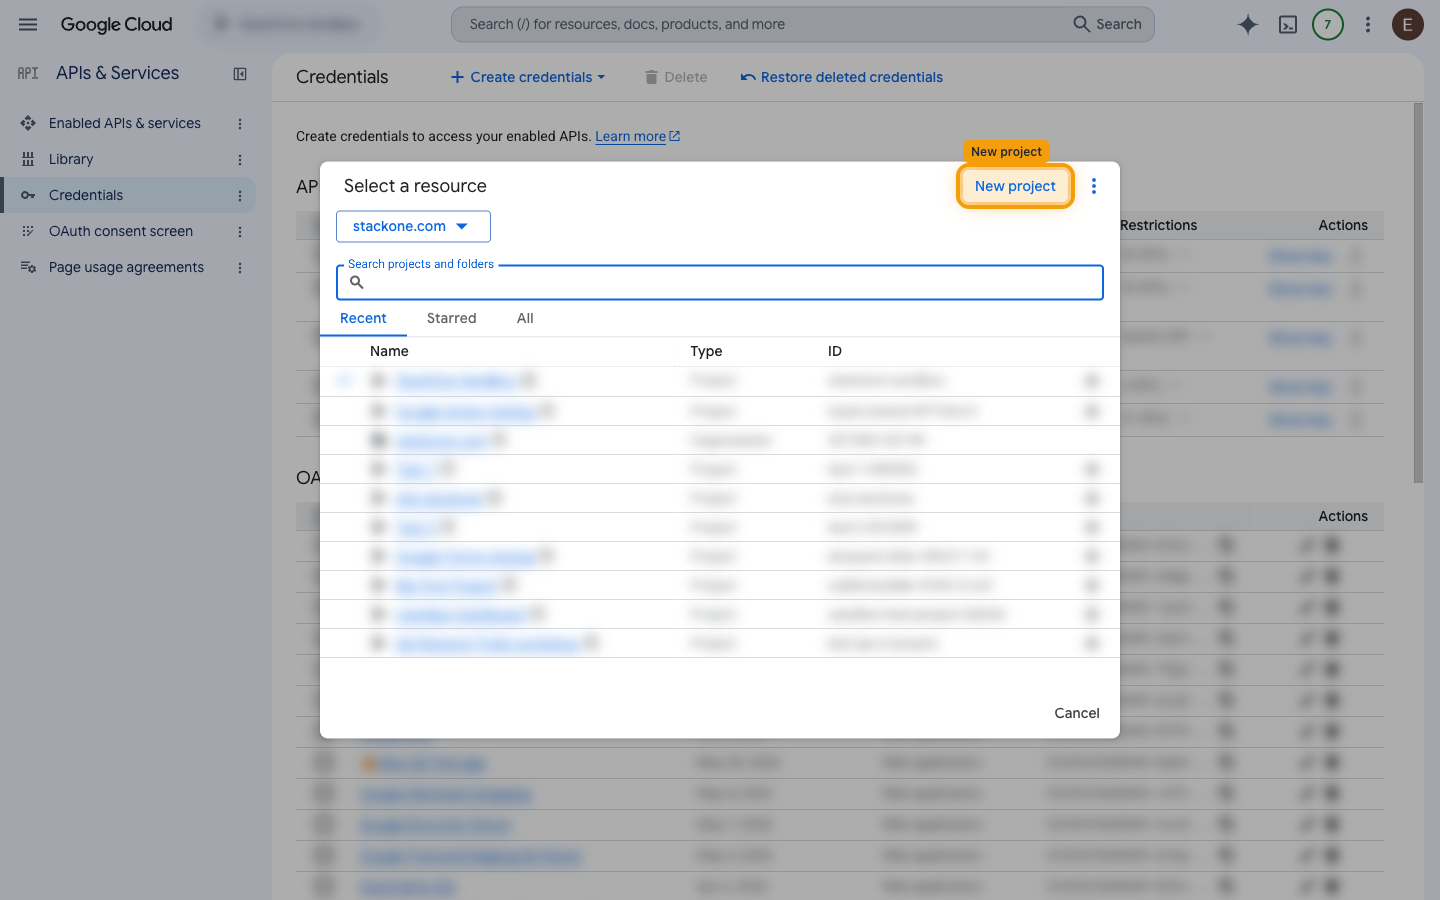Click the APIs & Services sidebar heading

click(117, 73)
